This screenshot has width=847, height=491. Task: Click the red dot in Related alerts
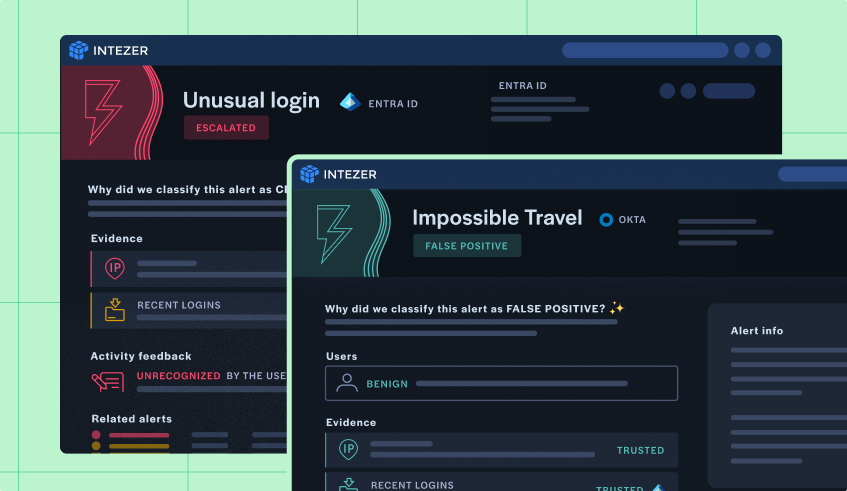(96, 435)
